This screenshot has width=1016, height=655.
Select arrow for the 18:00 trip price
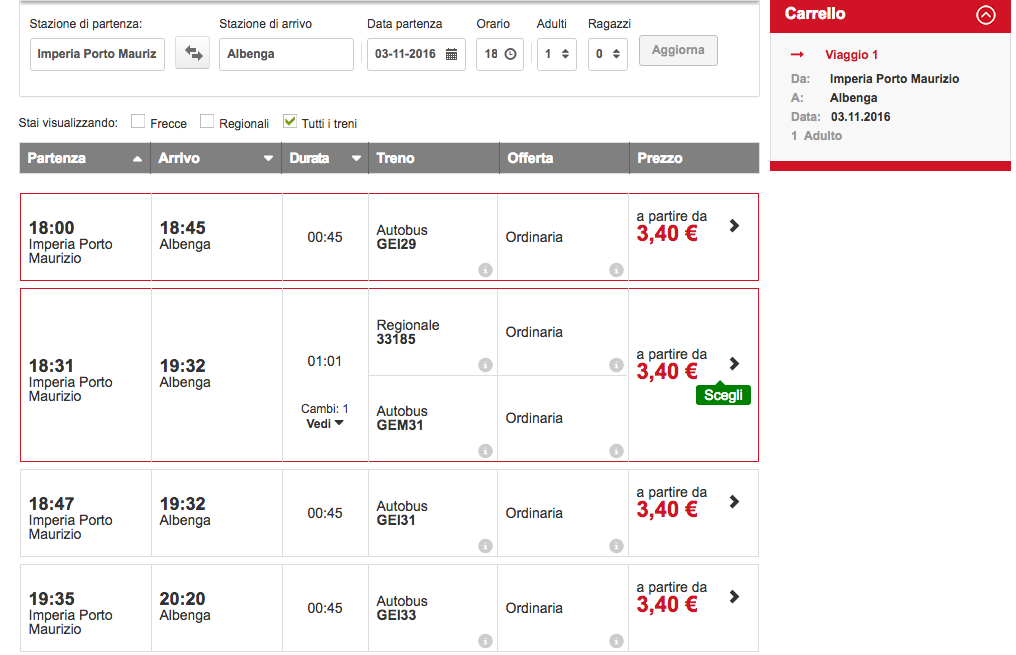(x=734, y=226)
